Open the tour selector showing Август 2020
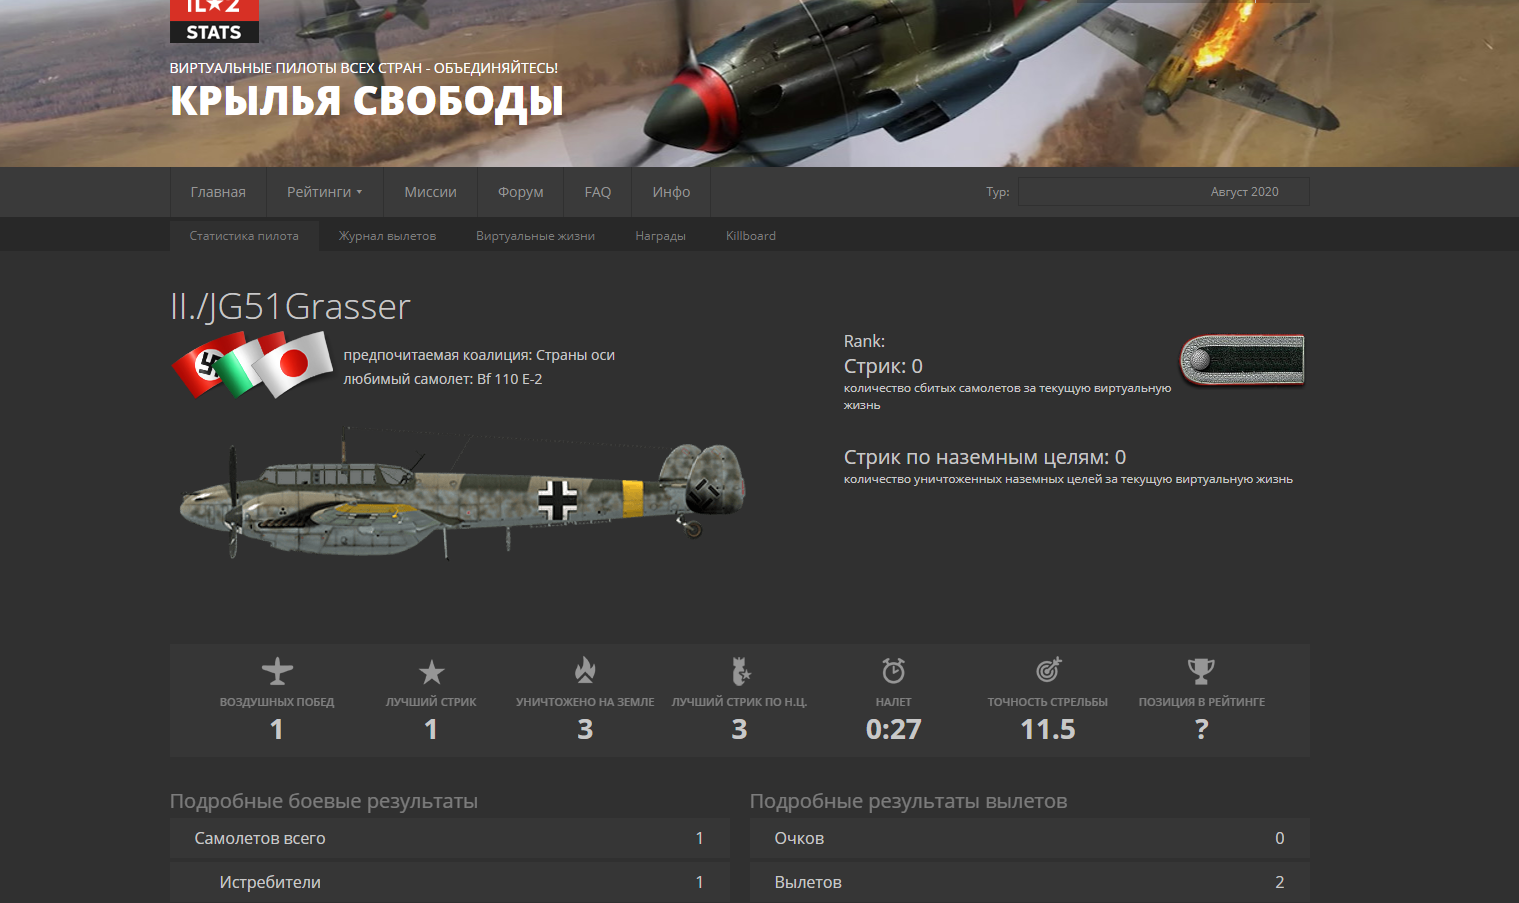The image size is (1519, 903). 1164,192
